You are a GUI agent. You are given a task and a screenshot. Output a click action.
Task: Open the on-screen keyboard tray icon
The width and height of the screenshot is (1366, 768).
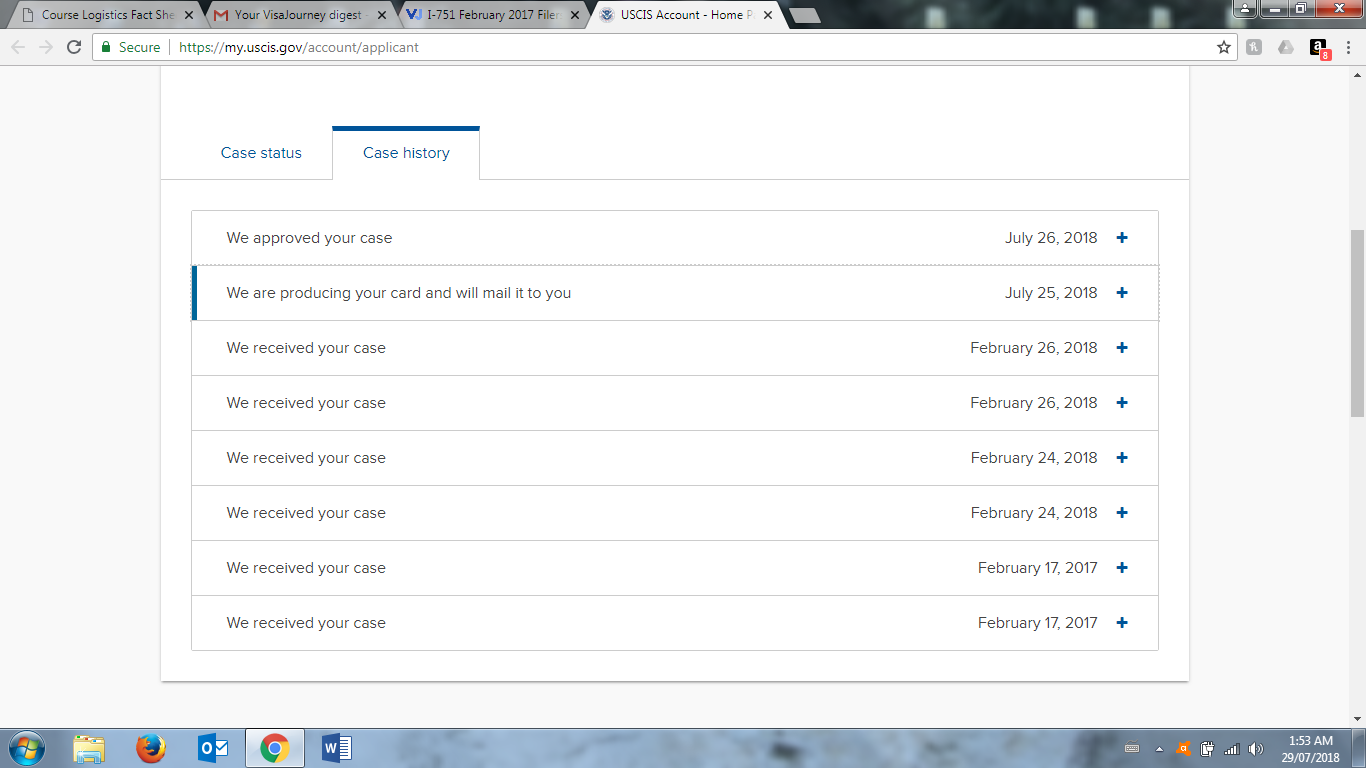[1131, 748]
